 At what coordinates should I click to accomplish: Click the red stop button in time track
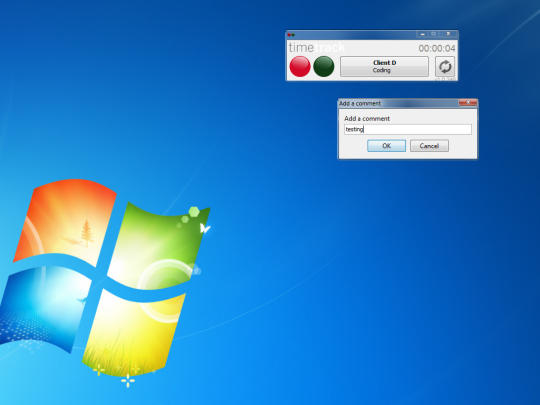(300, 66)
